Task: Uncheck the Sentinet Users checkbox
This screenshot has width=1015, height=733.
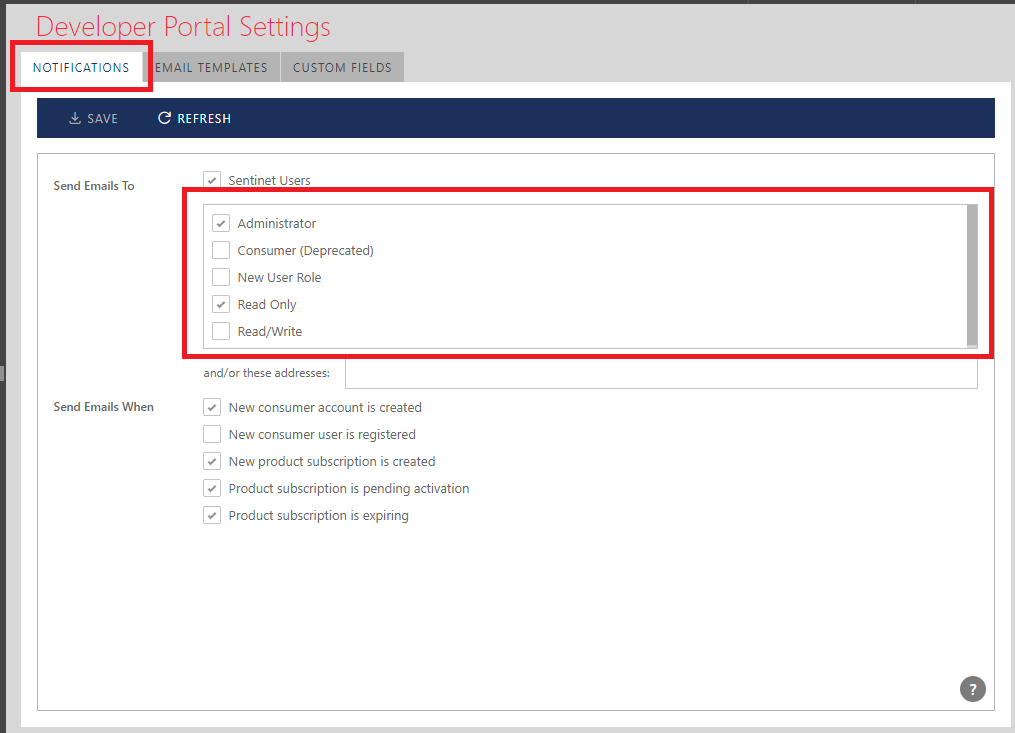Action: click(x=212, y=181)
